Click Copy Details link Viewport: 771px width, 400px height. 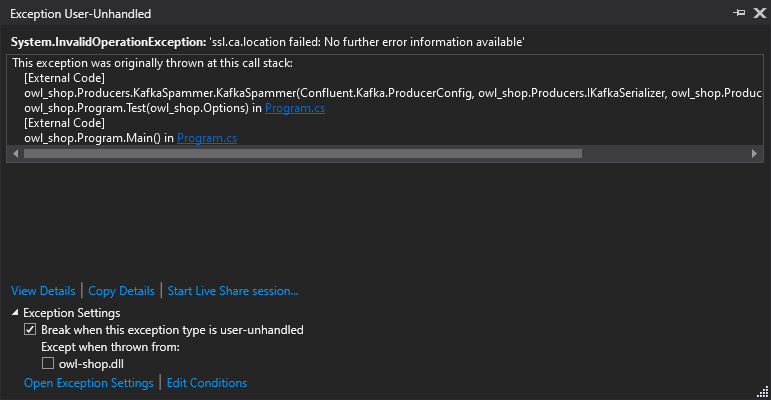(x=121, y=291)
